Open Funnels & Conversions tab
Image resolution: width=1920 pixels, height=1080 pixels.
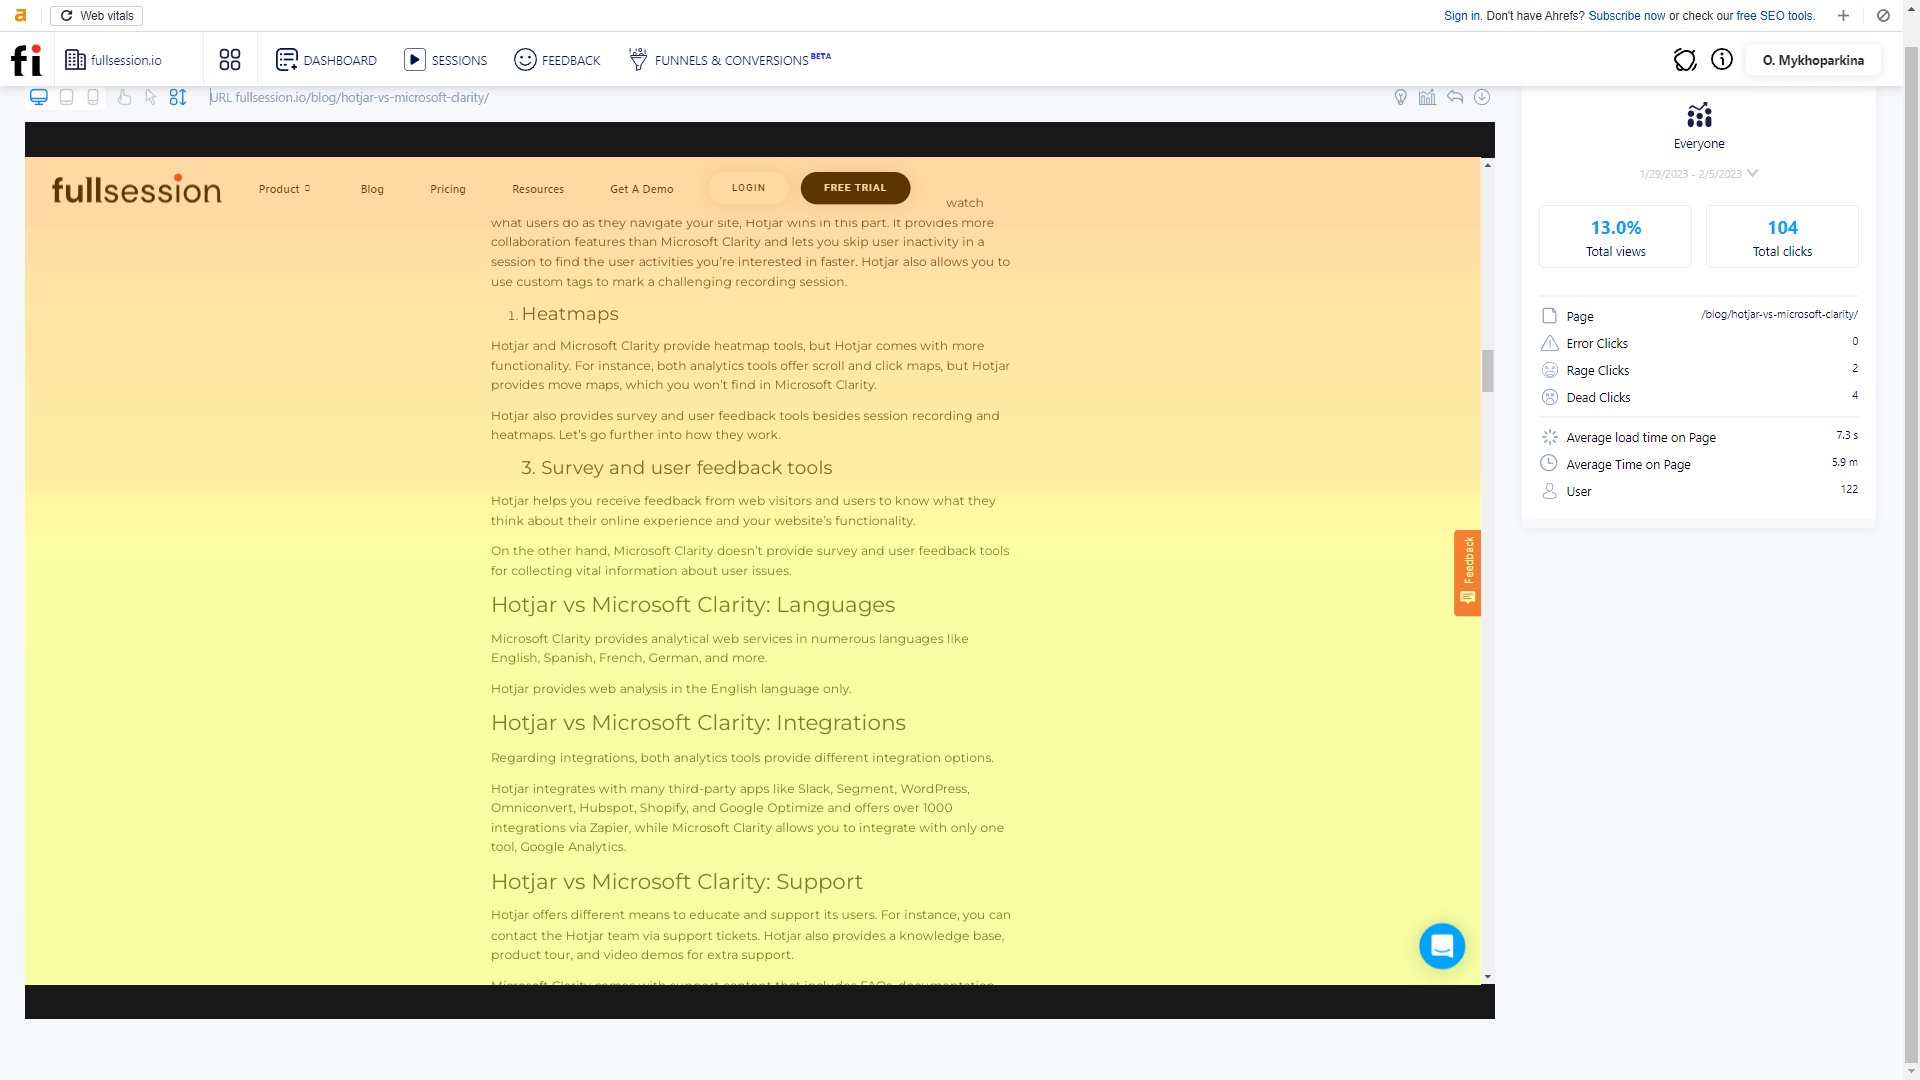[x=730, y=60]
